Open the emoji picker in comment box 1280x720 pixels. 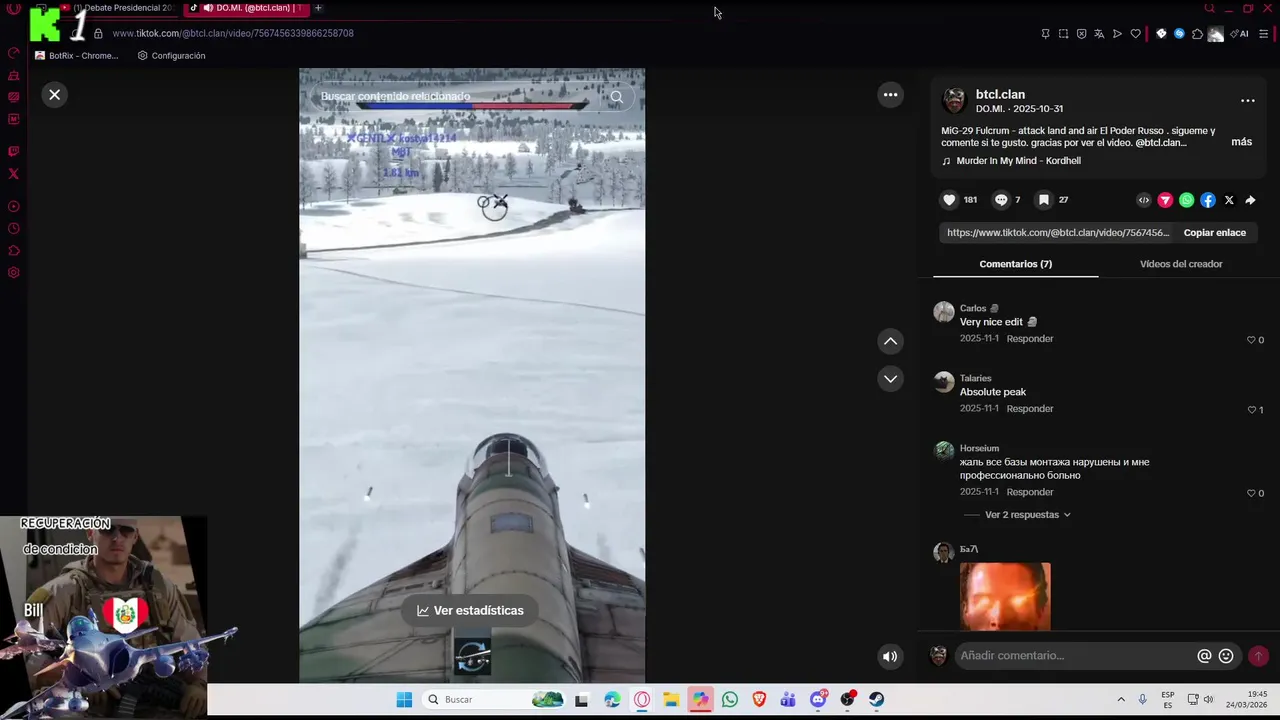pyautogui.click(x=1226, y=656)
